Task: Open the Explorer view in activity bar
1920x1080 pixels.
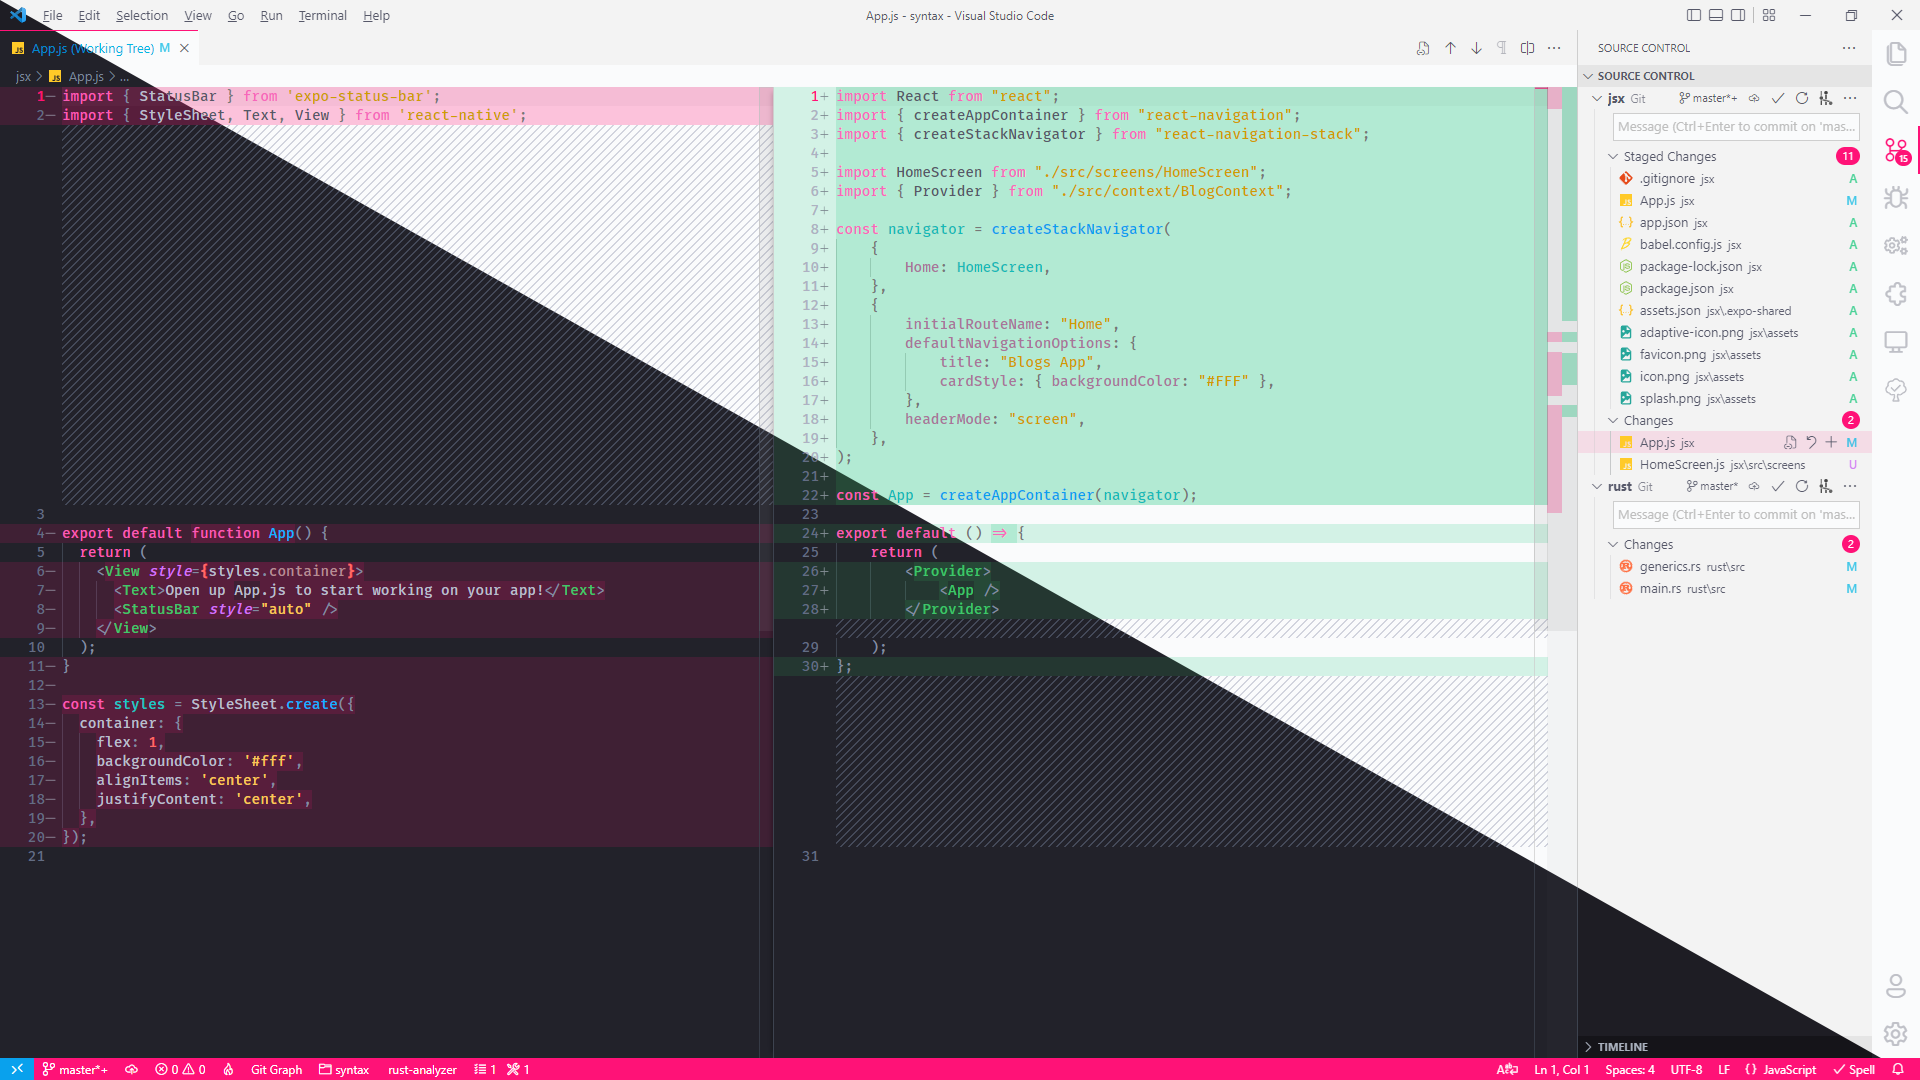Action: (x=1896, y=54)
